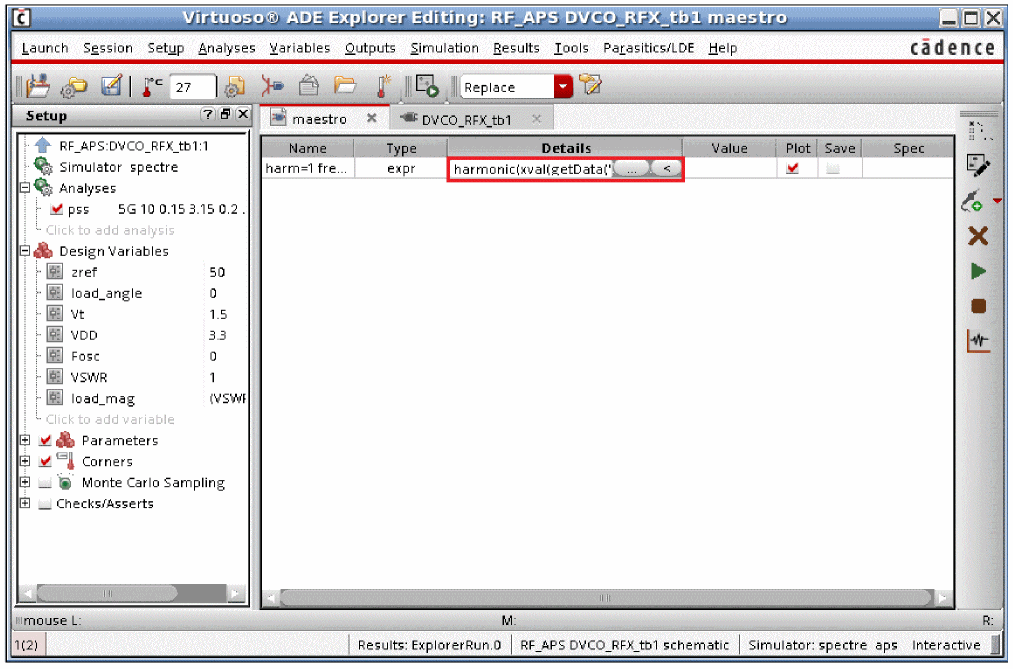Open the Parasitics/LDE menu
The width and height of the screenshot is (1013, 669).
coord(649,48)
